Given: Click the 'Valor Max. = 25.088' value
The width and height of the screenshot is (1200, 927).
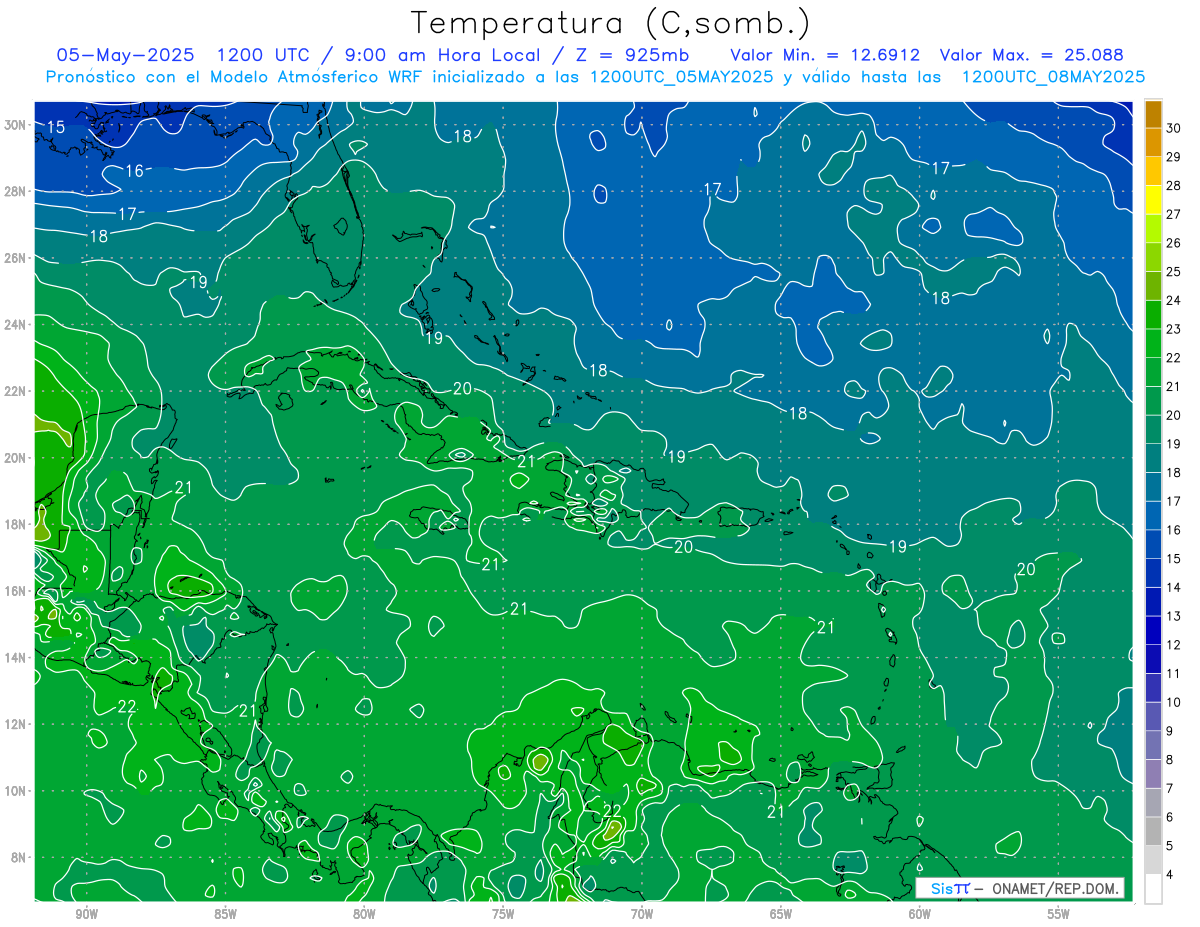Looking at the screenshot, I should click(x=1032, y=55).
